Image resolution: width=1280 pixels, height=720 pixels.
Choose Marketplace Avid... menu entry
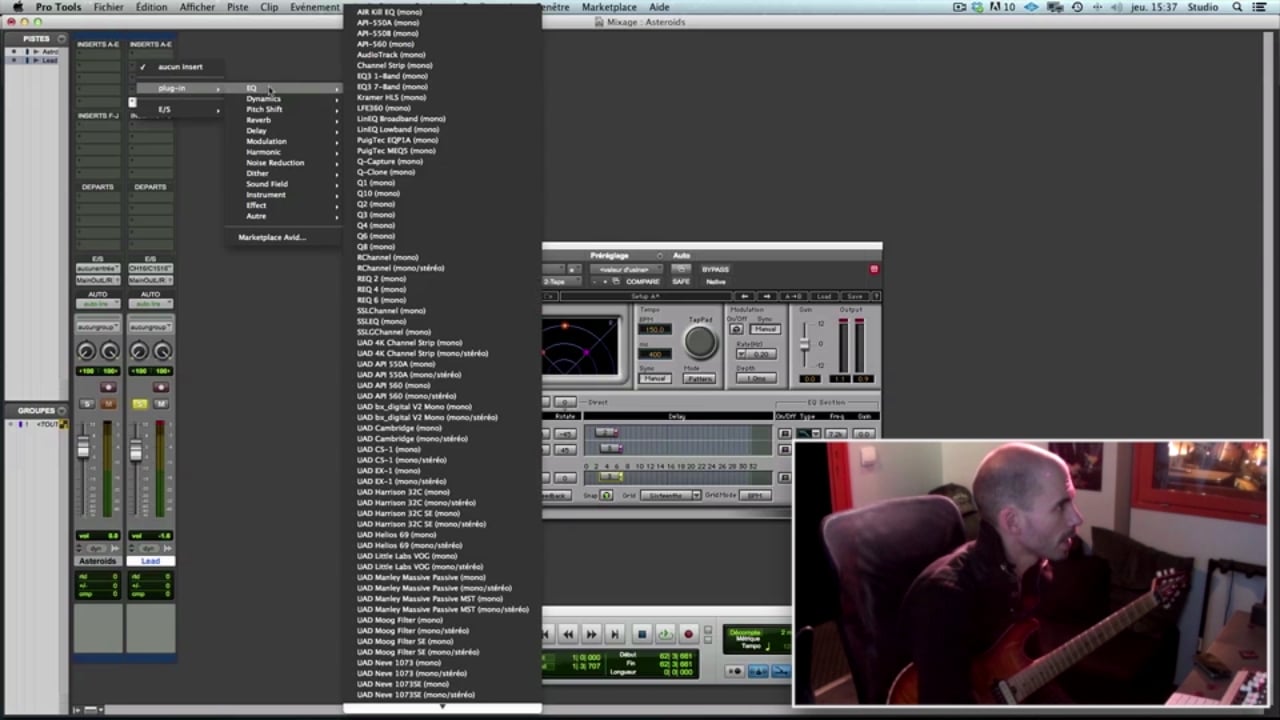(272, 237)
